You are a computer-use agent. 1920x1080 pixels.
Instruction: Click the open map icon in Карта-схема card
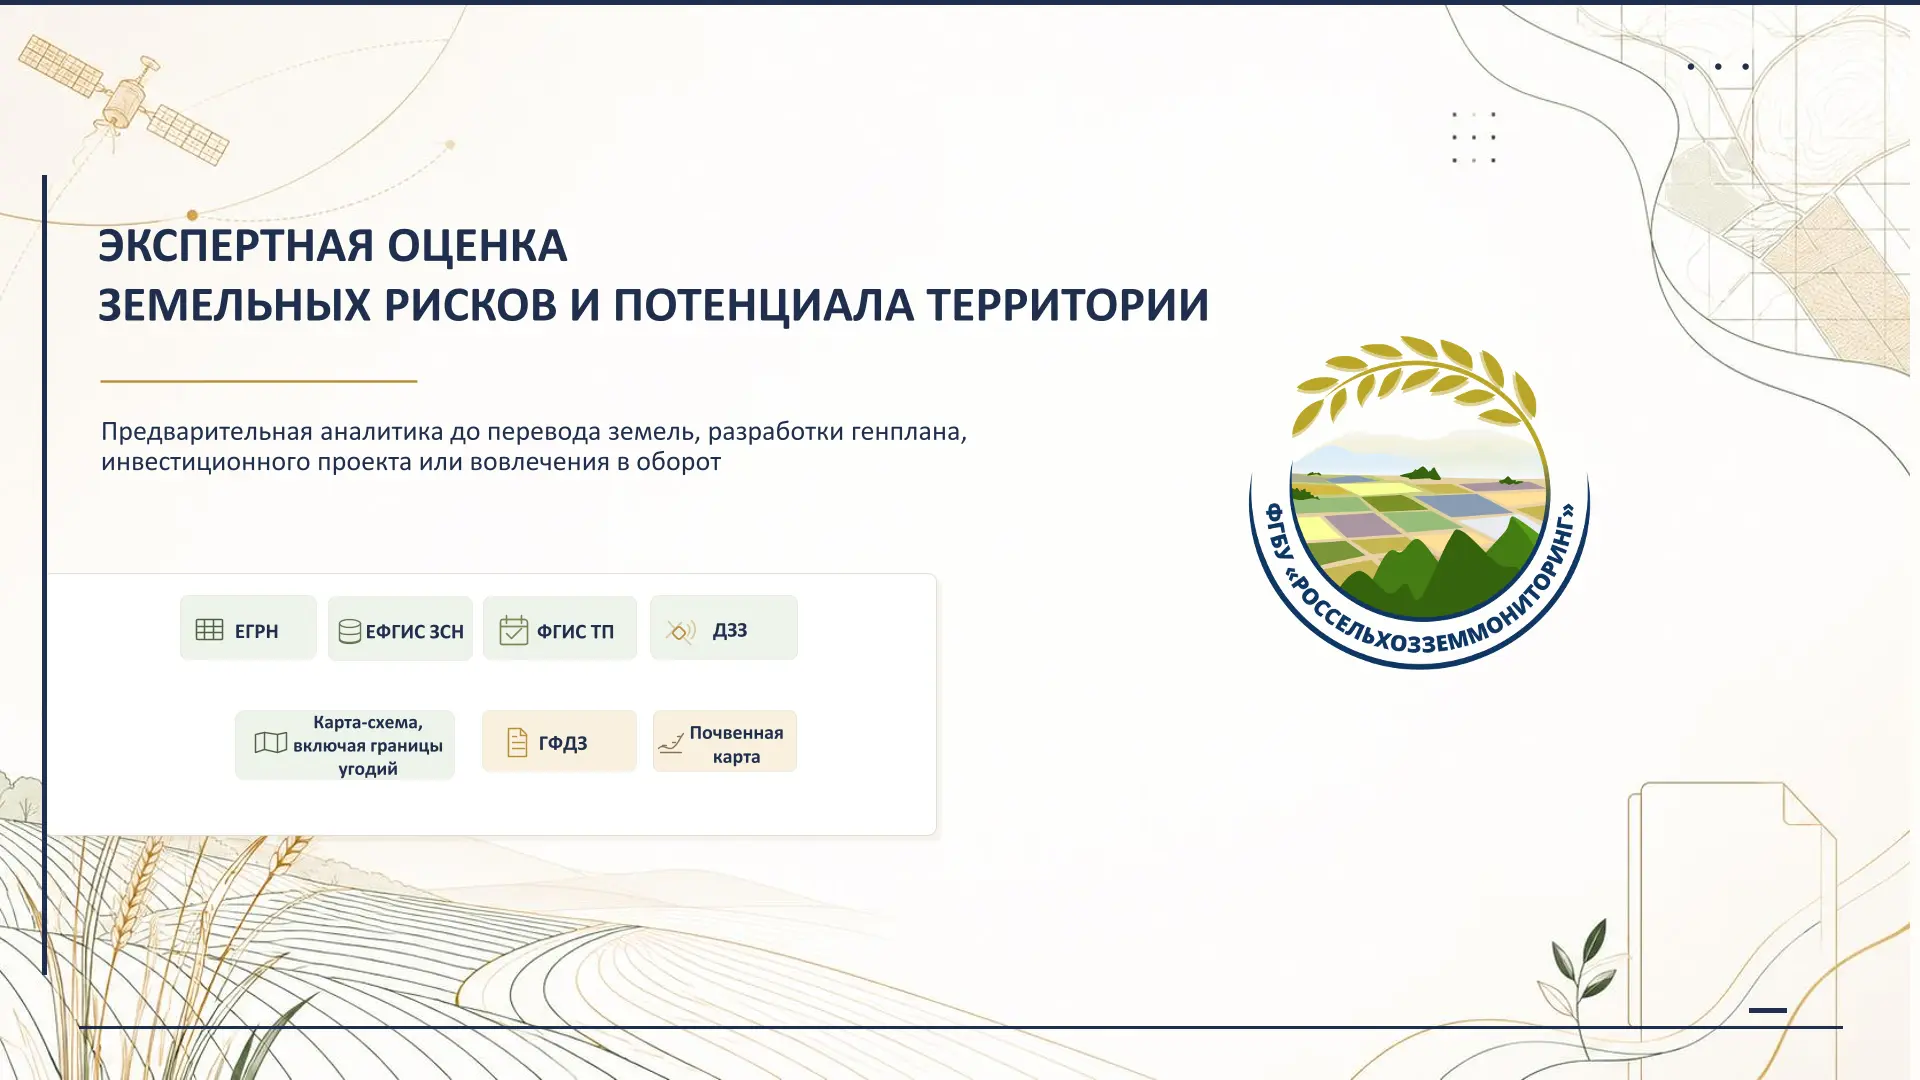(270, 743)
